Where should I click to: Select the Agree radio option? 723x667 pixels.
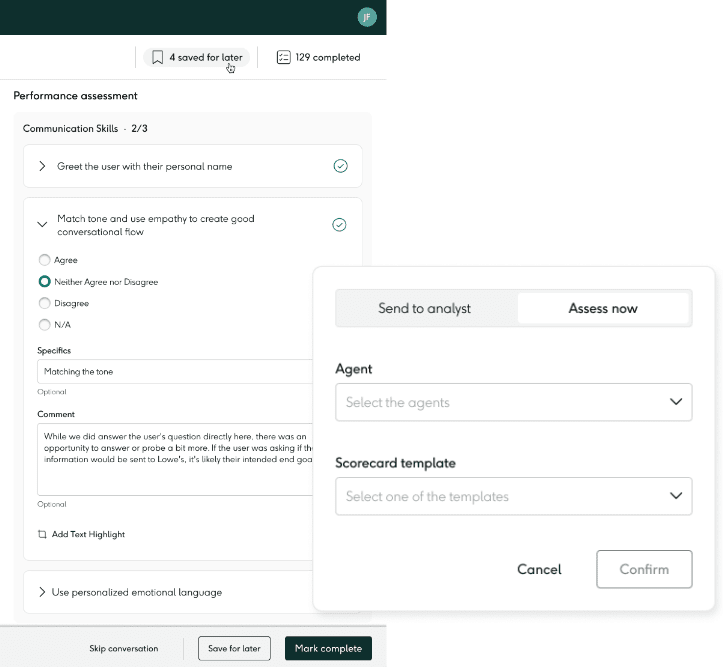pyautogui.click(x=44, y=260)
